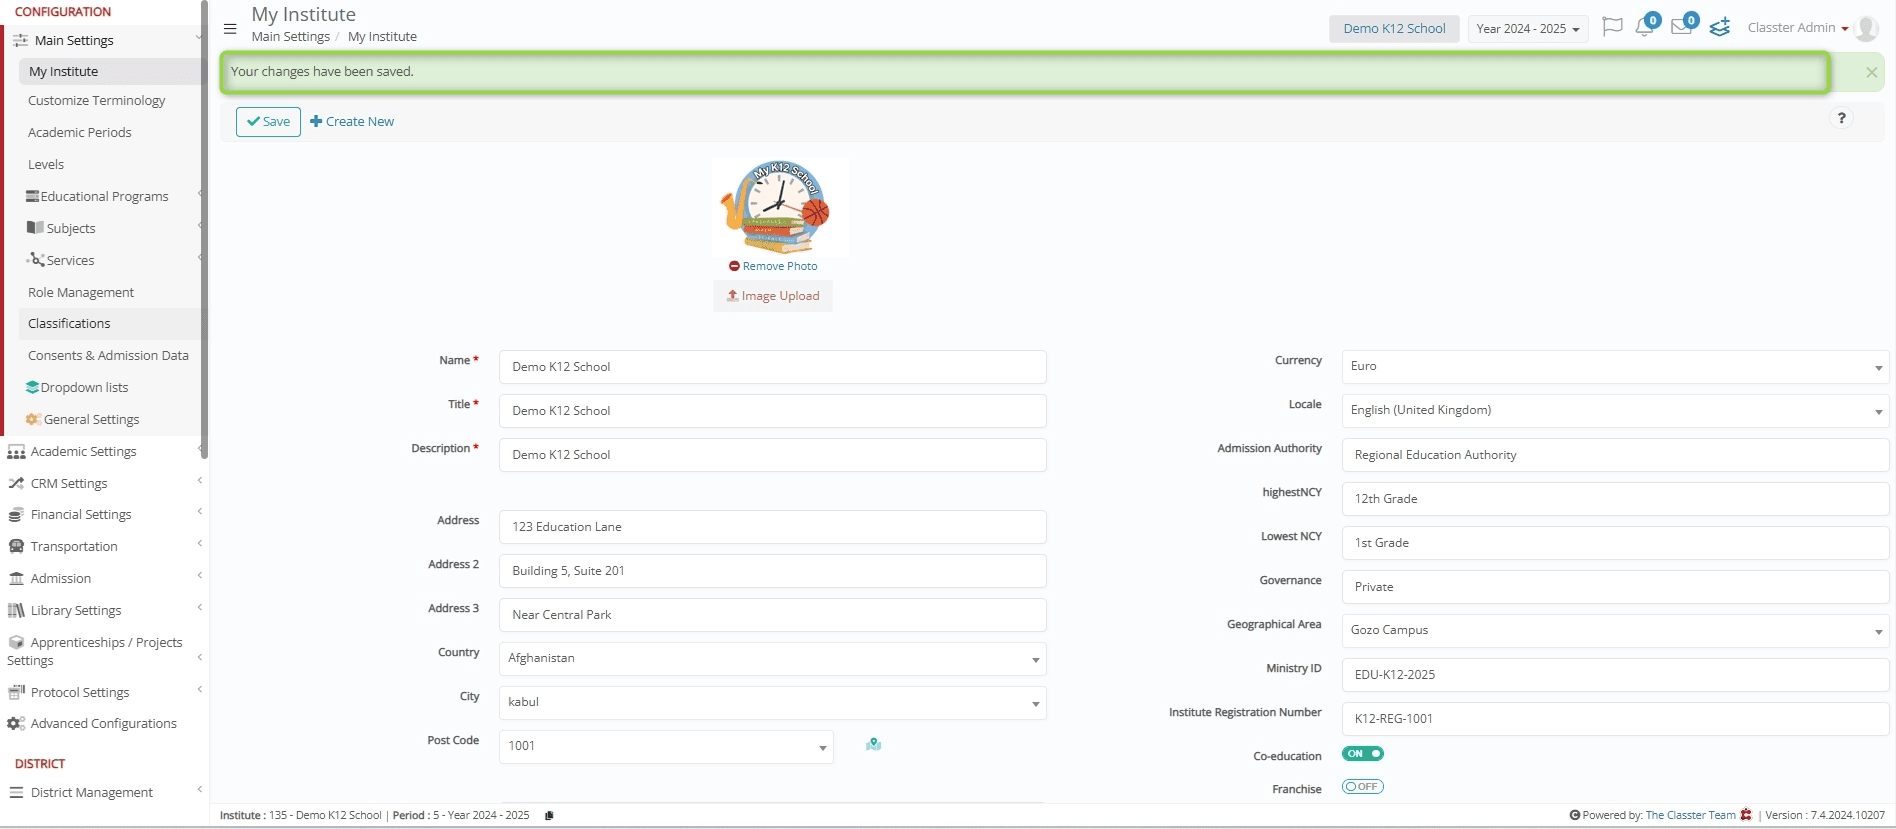This screenshot has height=829, width=1896.
Task: Open the Post Code dropdown
Action: click(x=666, y=747)
